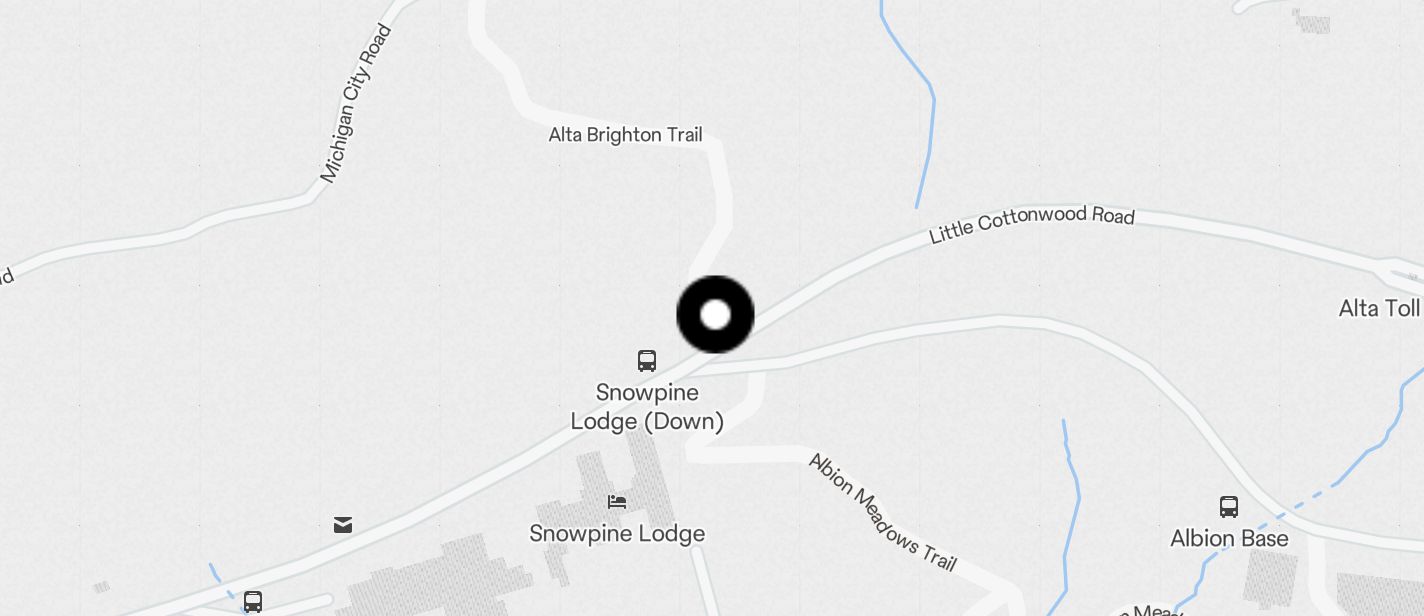Viewport: 1424px width, 616px height.
Task: Select the bus stop icon above Snowpine Lodge (Down)
Action: (x=647, y=360)
